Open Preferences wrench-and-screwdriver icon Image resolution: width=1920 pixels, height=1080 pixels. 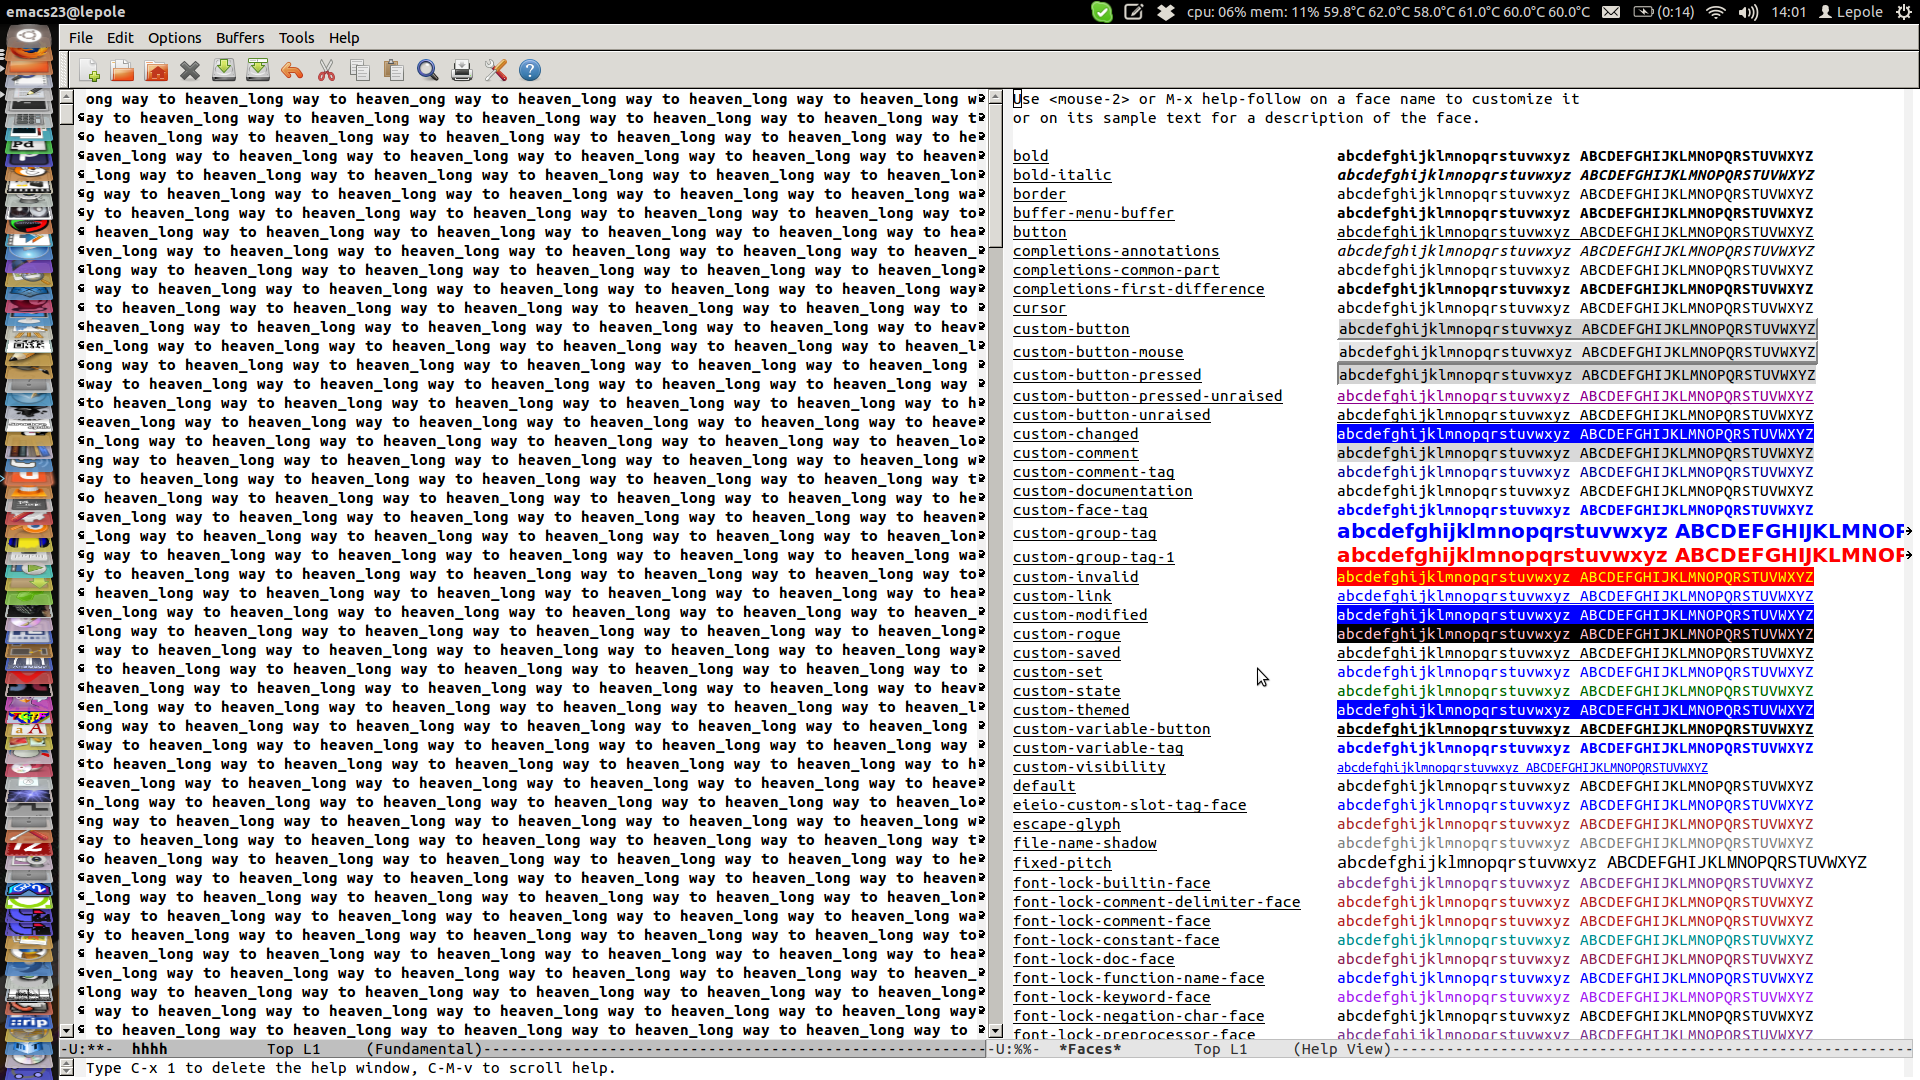pos(495,70)
